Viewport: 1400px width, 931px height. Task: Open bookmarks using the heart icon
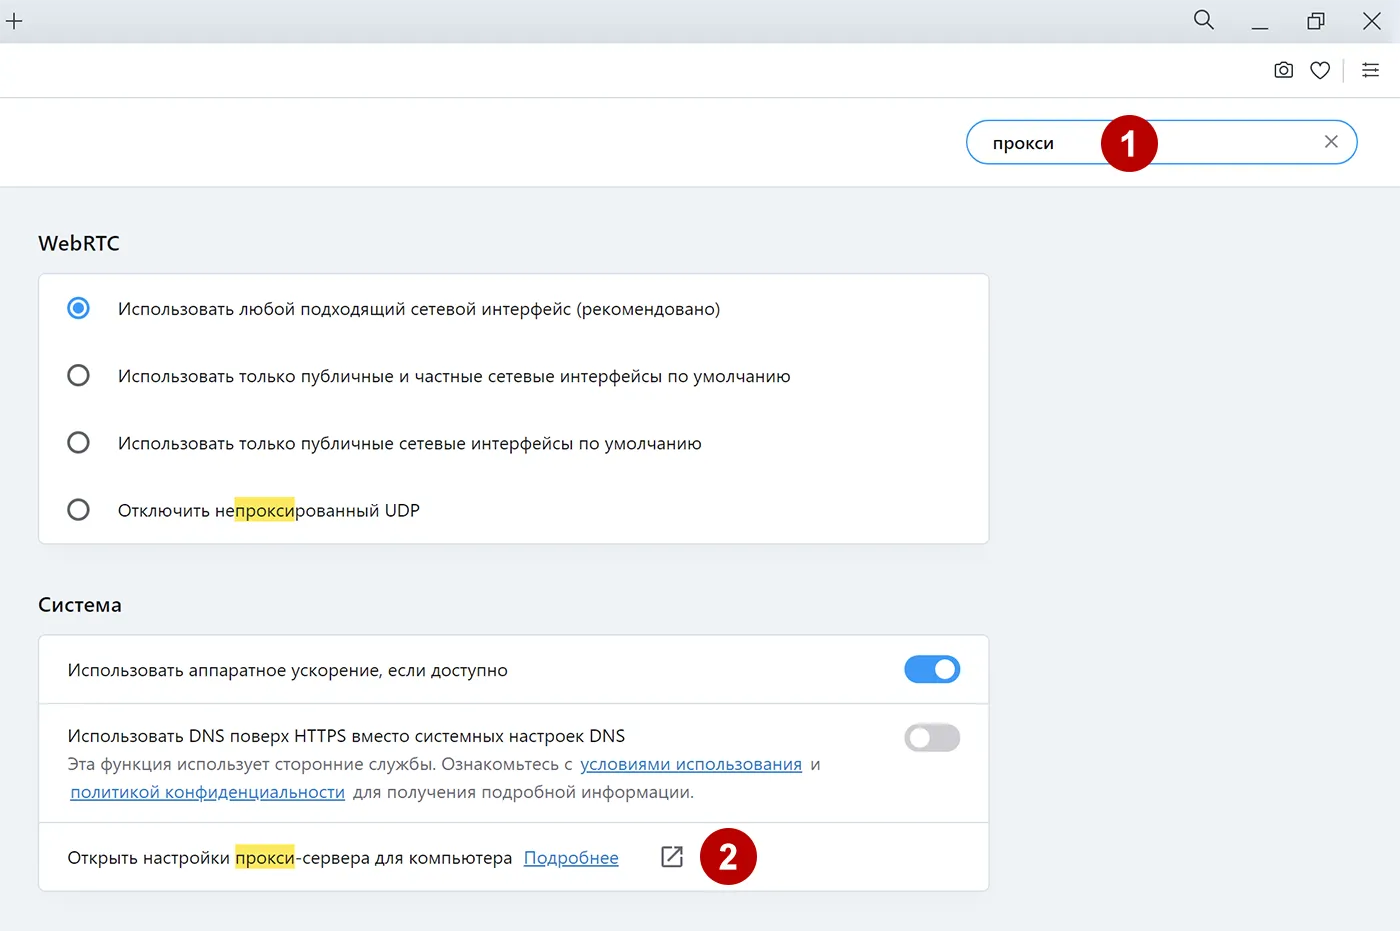point(1320,70)
